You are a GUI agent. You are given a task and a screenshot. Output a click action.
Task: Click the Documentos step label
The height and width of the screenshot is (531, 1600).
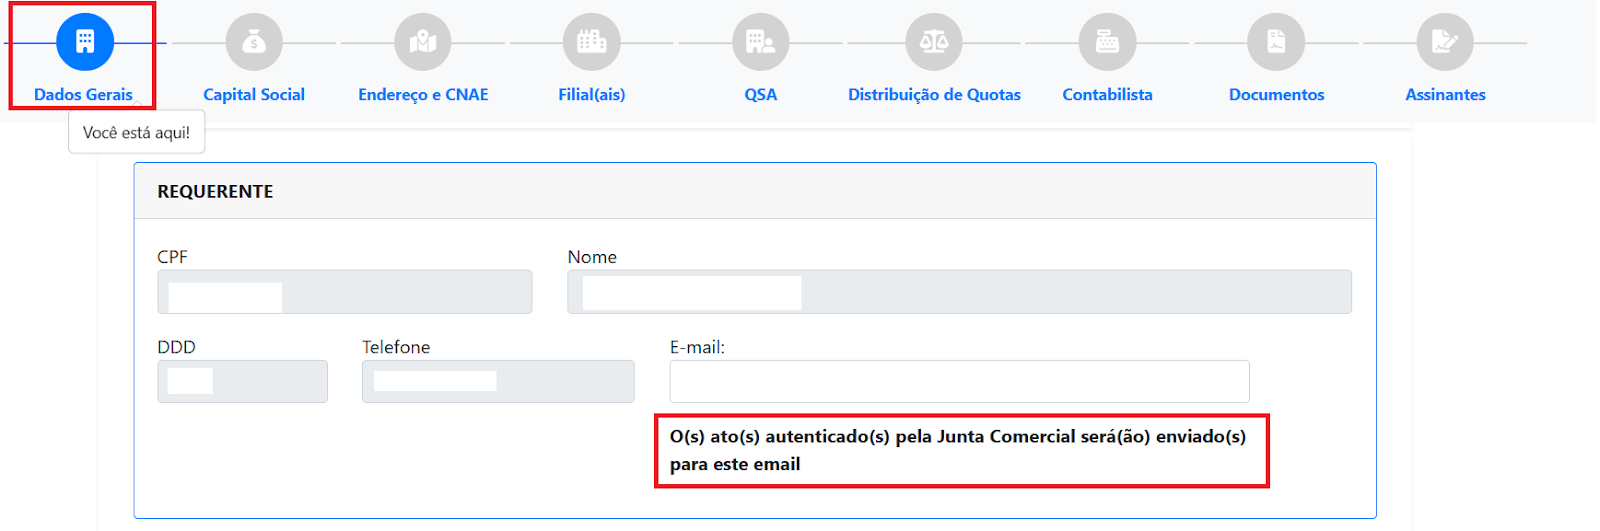1276,94
